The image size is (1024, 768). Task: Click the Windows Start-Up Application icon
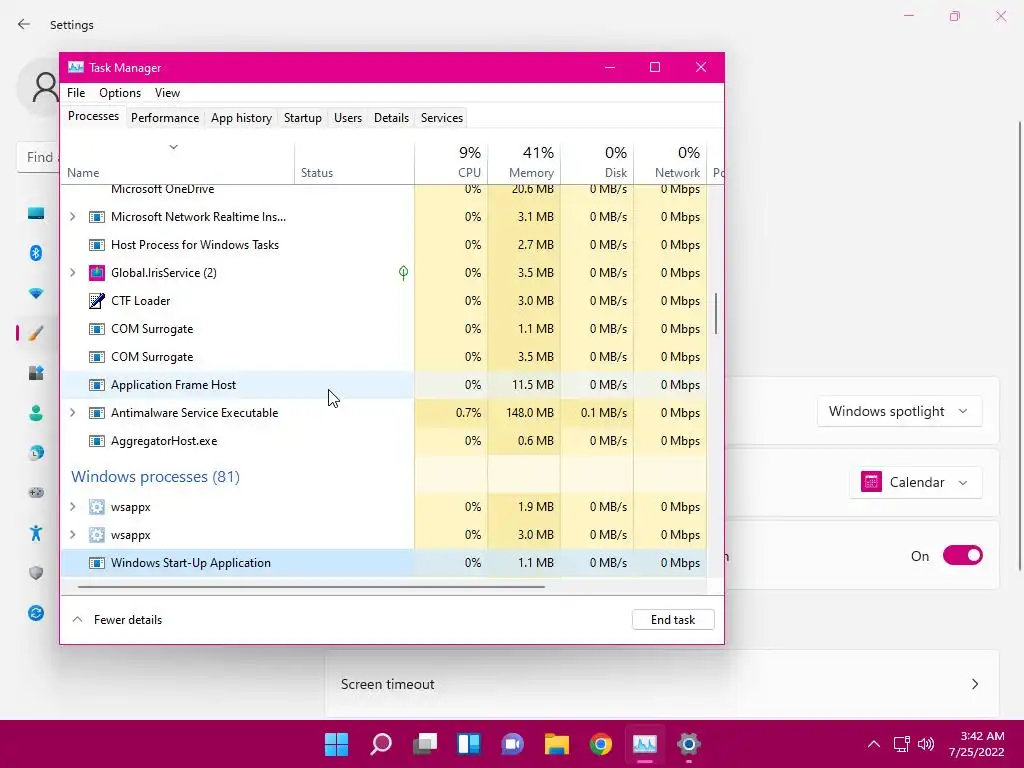point(97,563)
